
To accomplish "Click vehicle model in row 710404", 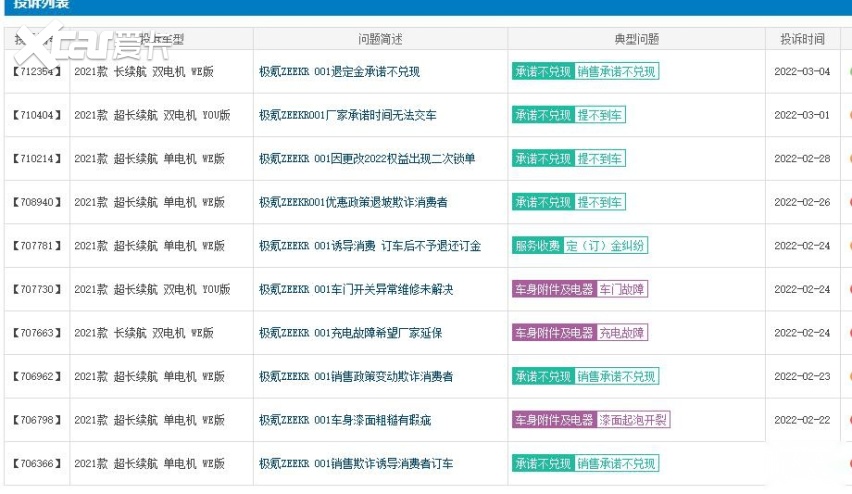I will pos(152,115).
